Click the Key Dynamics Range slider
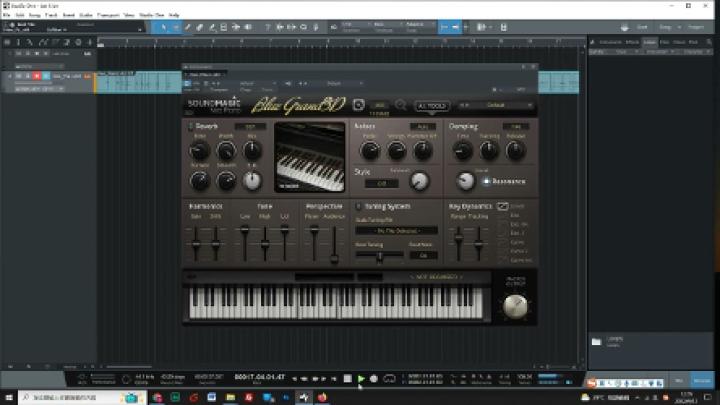Image resolution: width=720 pixels, height=405 pixels. 458,242
